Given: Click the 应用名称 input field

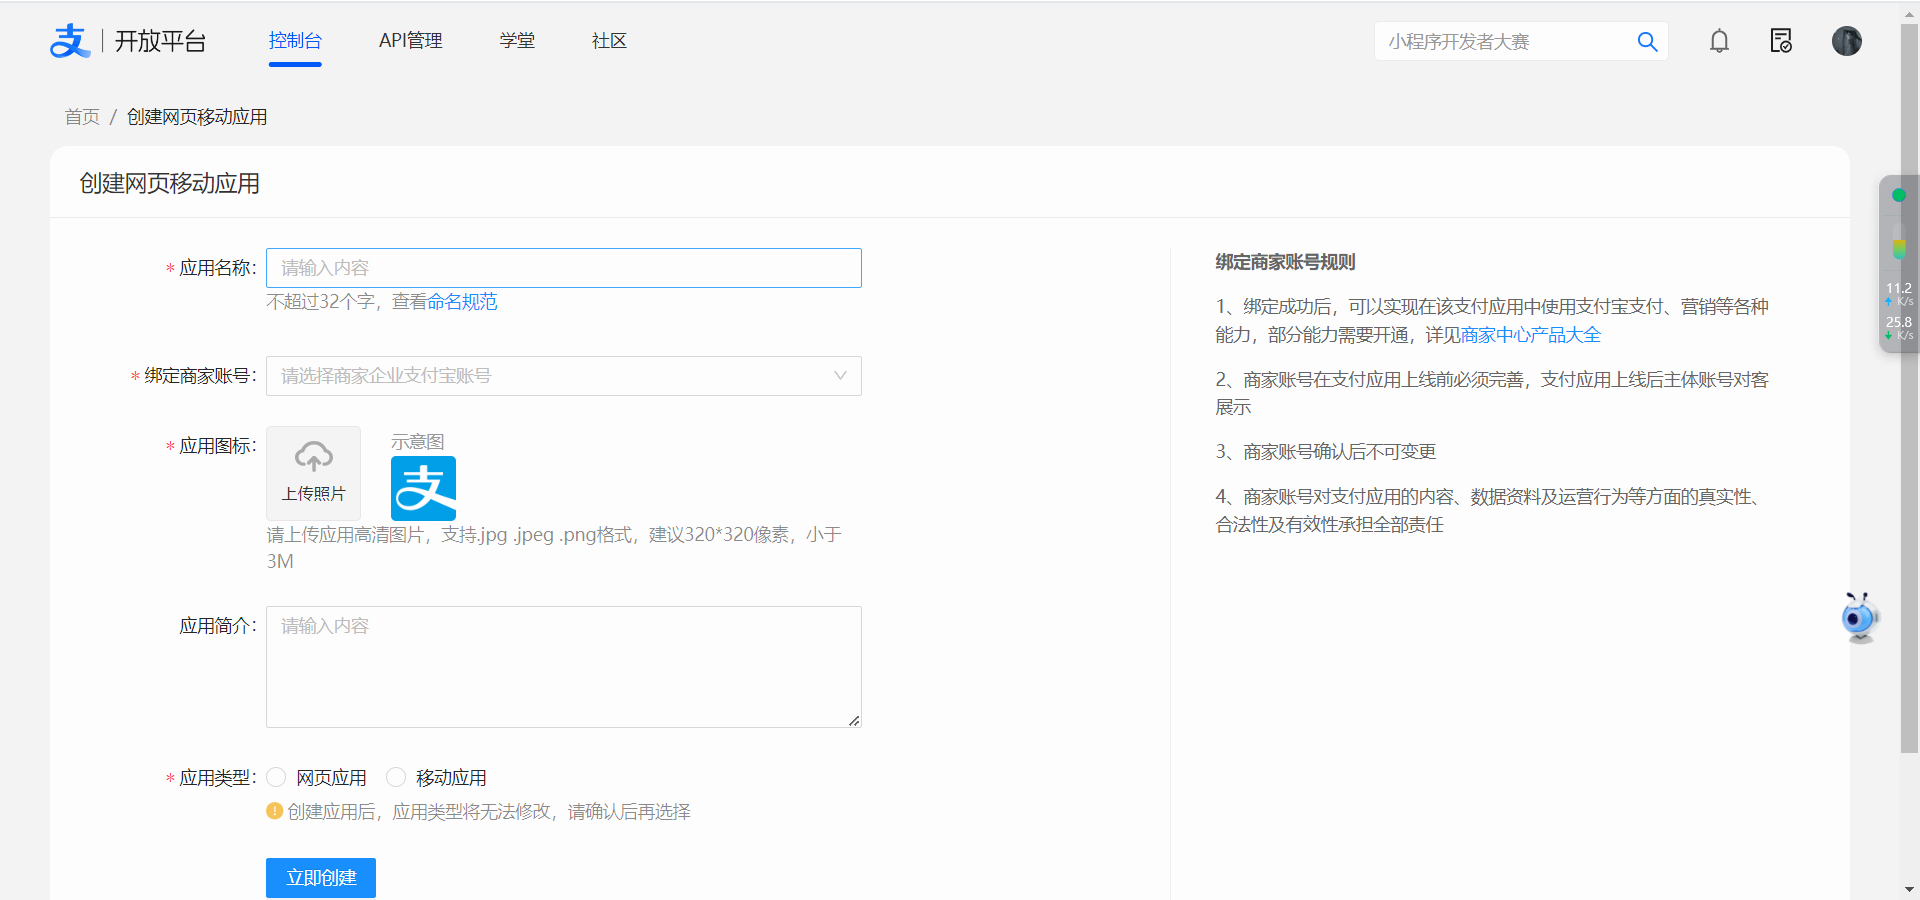Looking at the screenshot, I should click(x=563, y=268).
